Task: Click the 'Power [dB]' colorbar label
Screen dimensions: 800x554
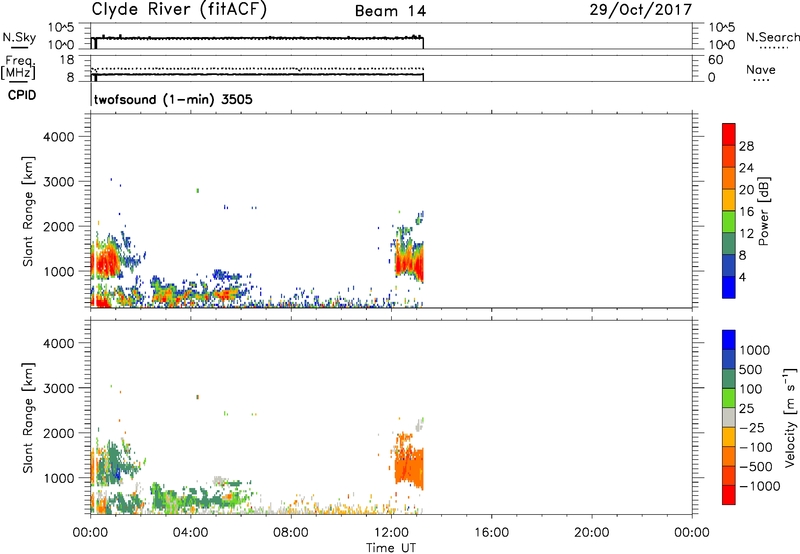Action: pos(763,211)
